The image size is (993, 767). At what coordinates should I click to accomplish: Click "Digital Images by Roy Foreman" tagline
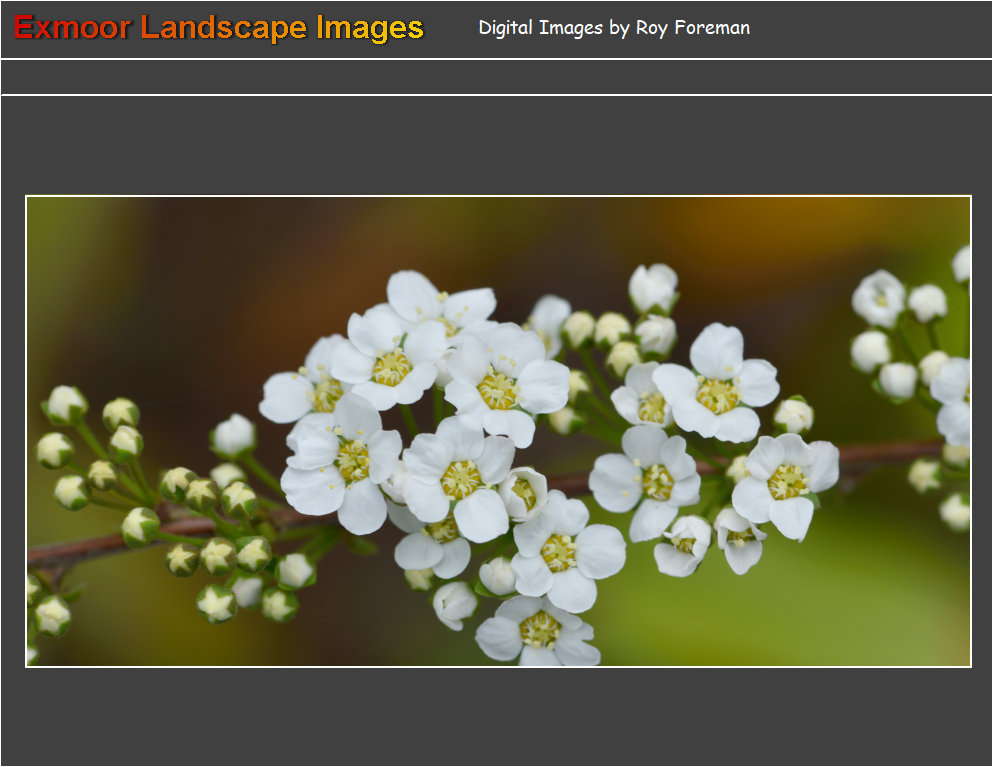(613, 28)
